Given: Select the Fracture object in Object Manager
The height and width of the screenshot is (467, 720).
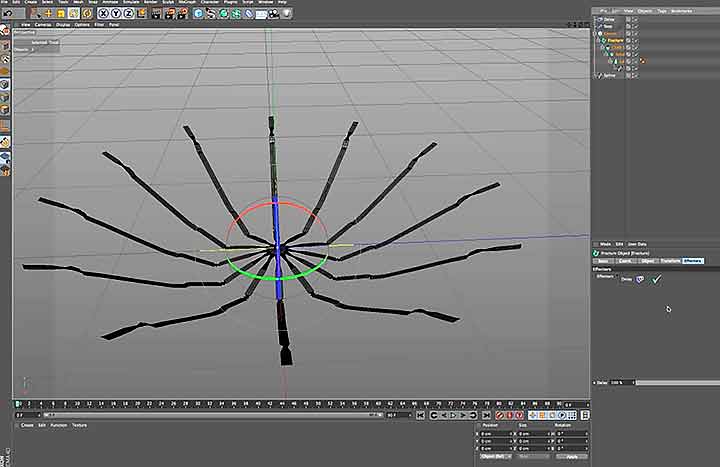Looking at the screenshot, I should point(615,40).
